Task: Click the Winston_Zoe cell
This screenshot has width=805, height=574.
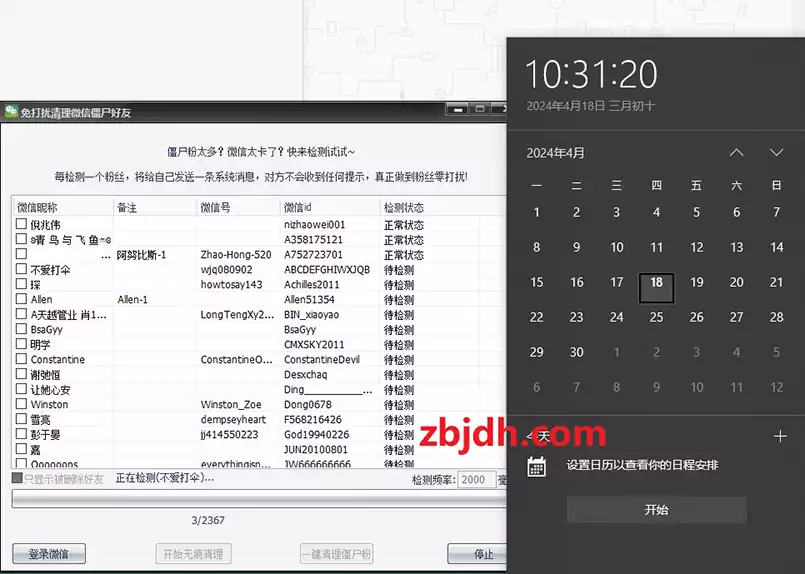Action: pyautogui.click(x=231, y=405)
